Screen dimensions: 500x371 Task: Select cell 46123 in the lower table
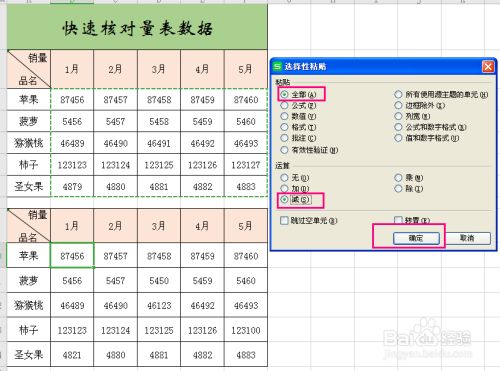click(x=159, y=305)
